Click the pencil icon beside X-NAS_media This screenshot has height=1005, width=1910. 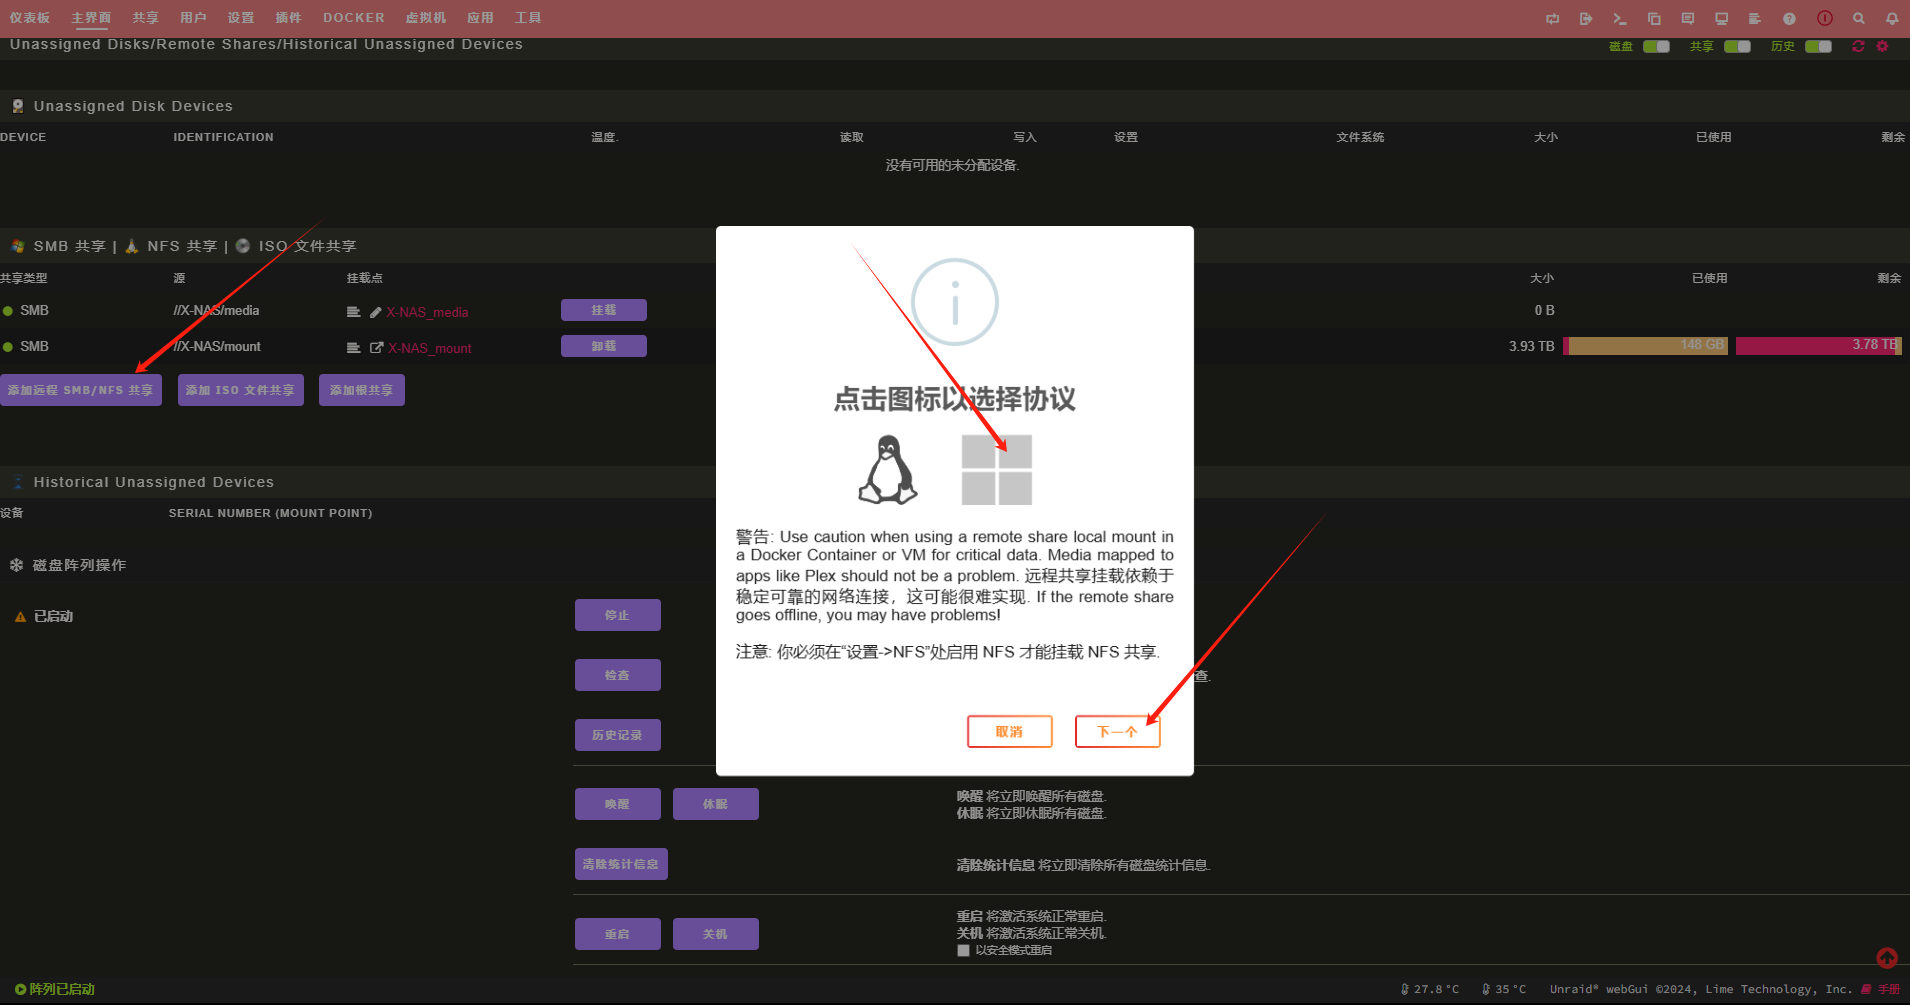point(376,312)
